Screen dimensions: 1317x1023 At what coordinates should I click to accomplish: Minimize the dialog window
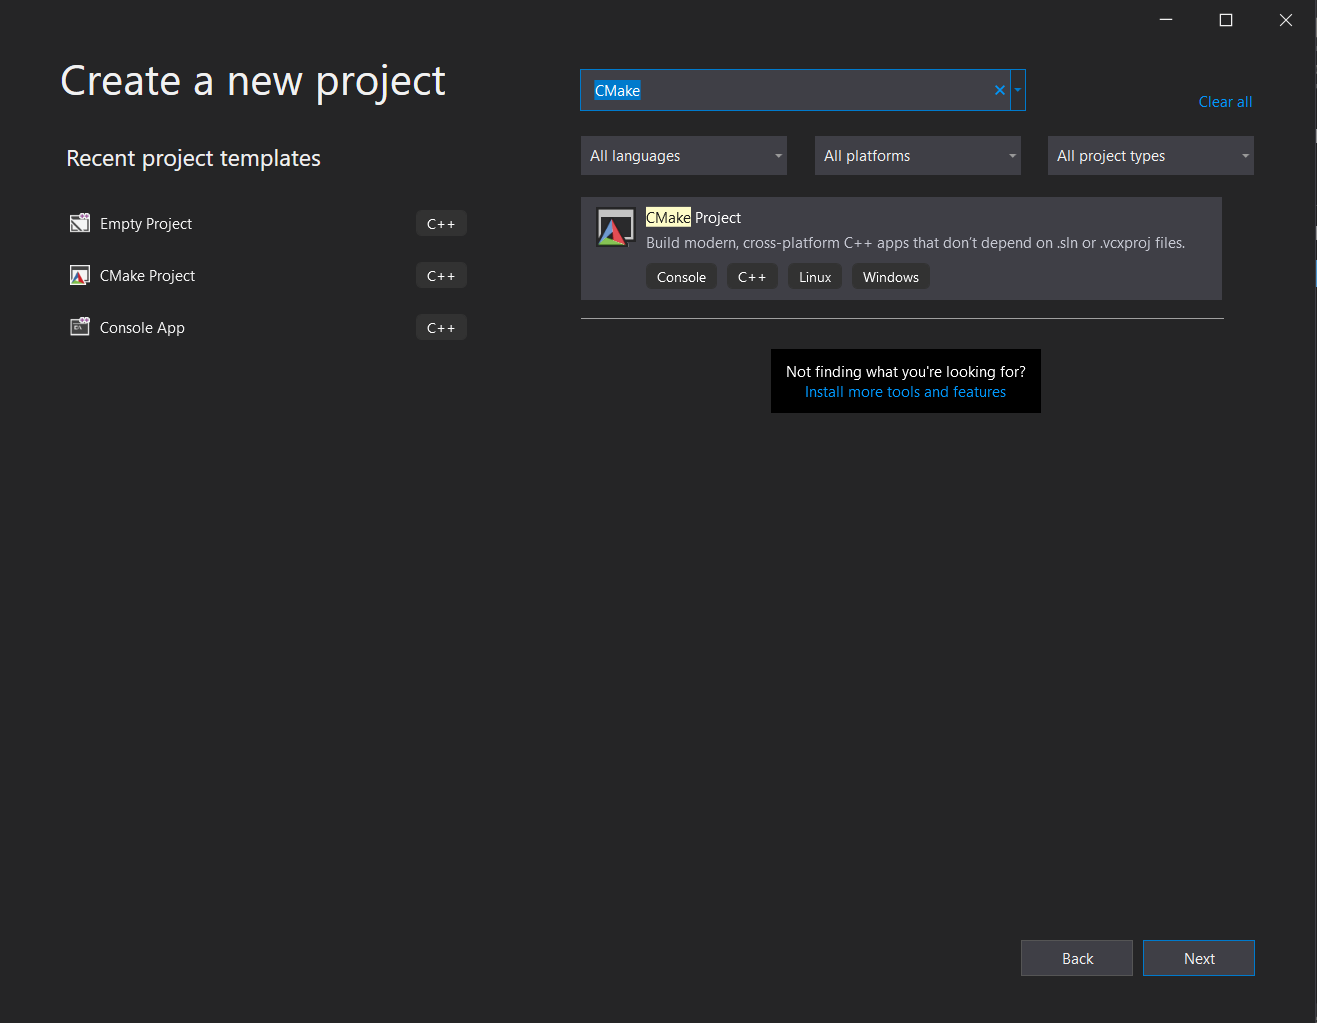[x=1166, y=20]
